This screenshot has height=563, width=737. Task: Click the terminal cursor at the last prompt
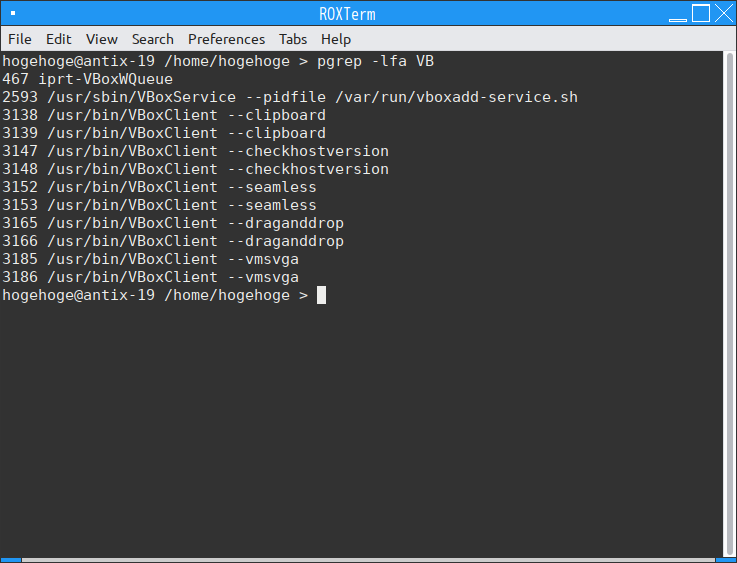tap(321, 295)
